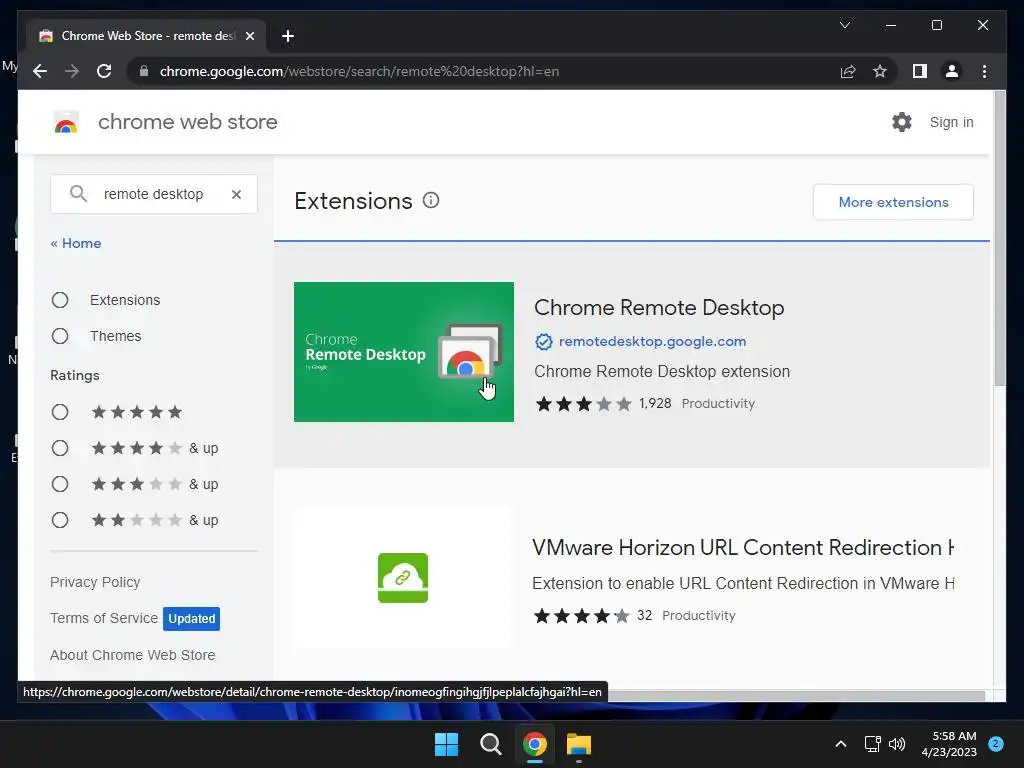Click the Updated badge
1024x768 pixels.
tap(191, 618)
